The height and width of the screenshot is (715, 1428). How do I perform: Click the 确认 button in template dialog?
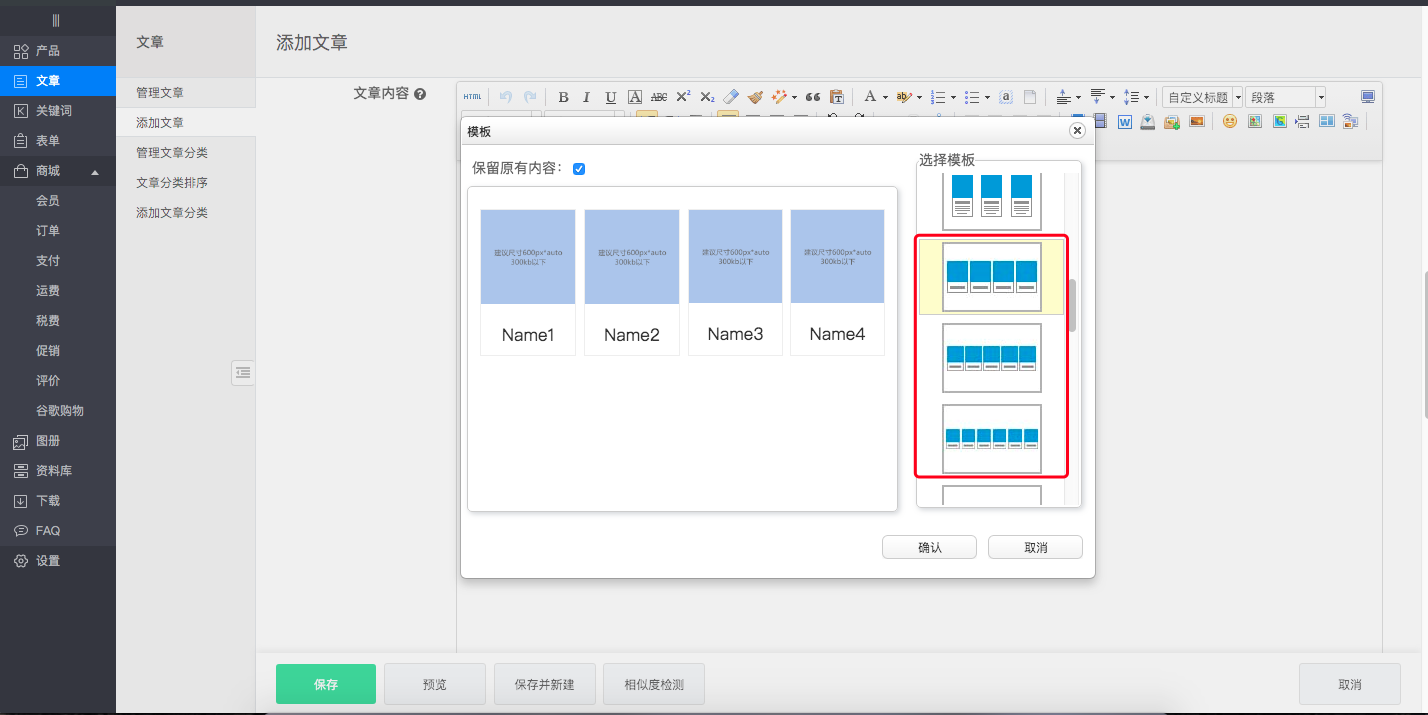pos(929,547)
